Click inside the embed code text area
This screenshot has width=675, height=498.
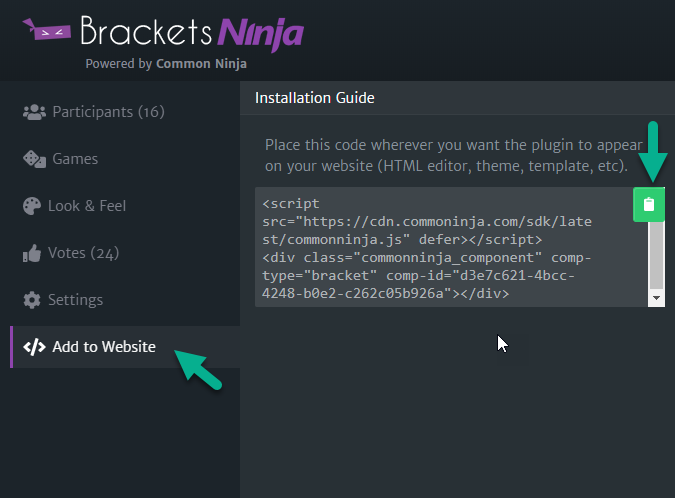[451, 247]
